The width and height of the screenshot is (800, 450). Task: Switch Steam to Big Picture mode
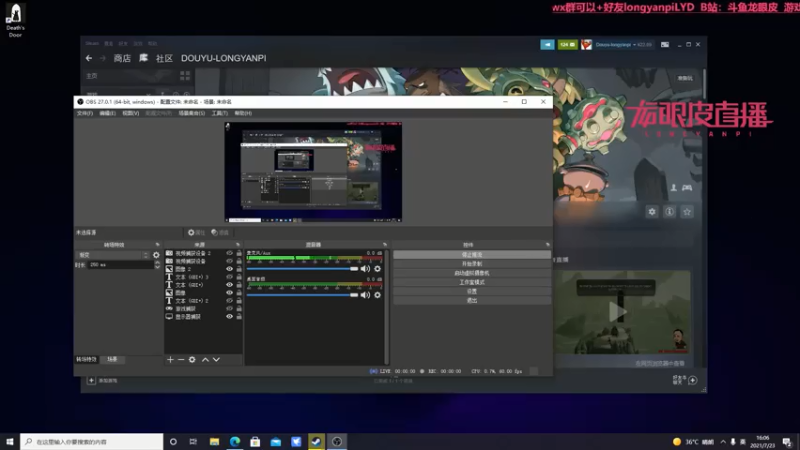click(x=665, y=45)
